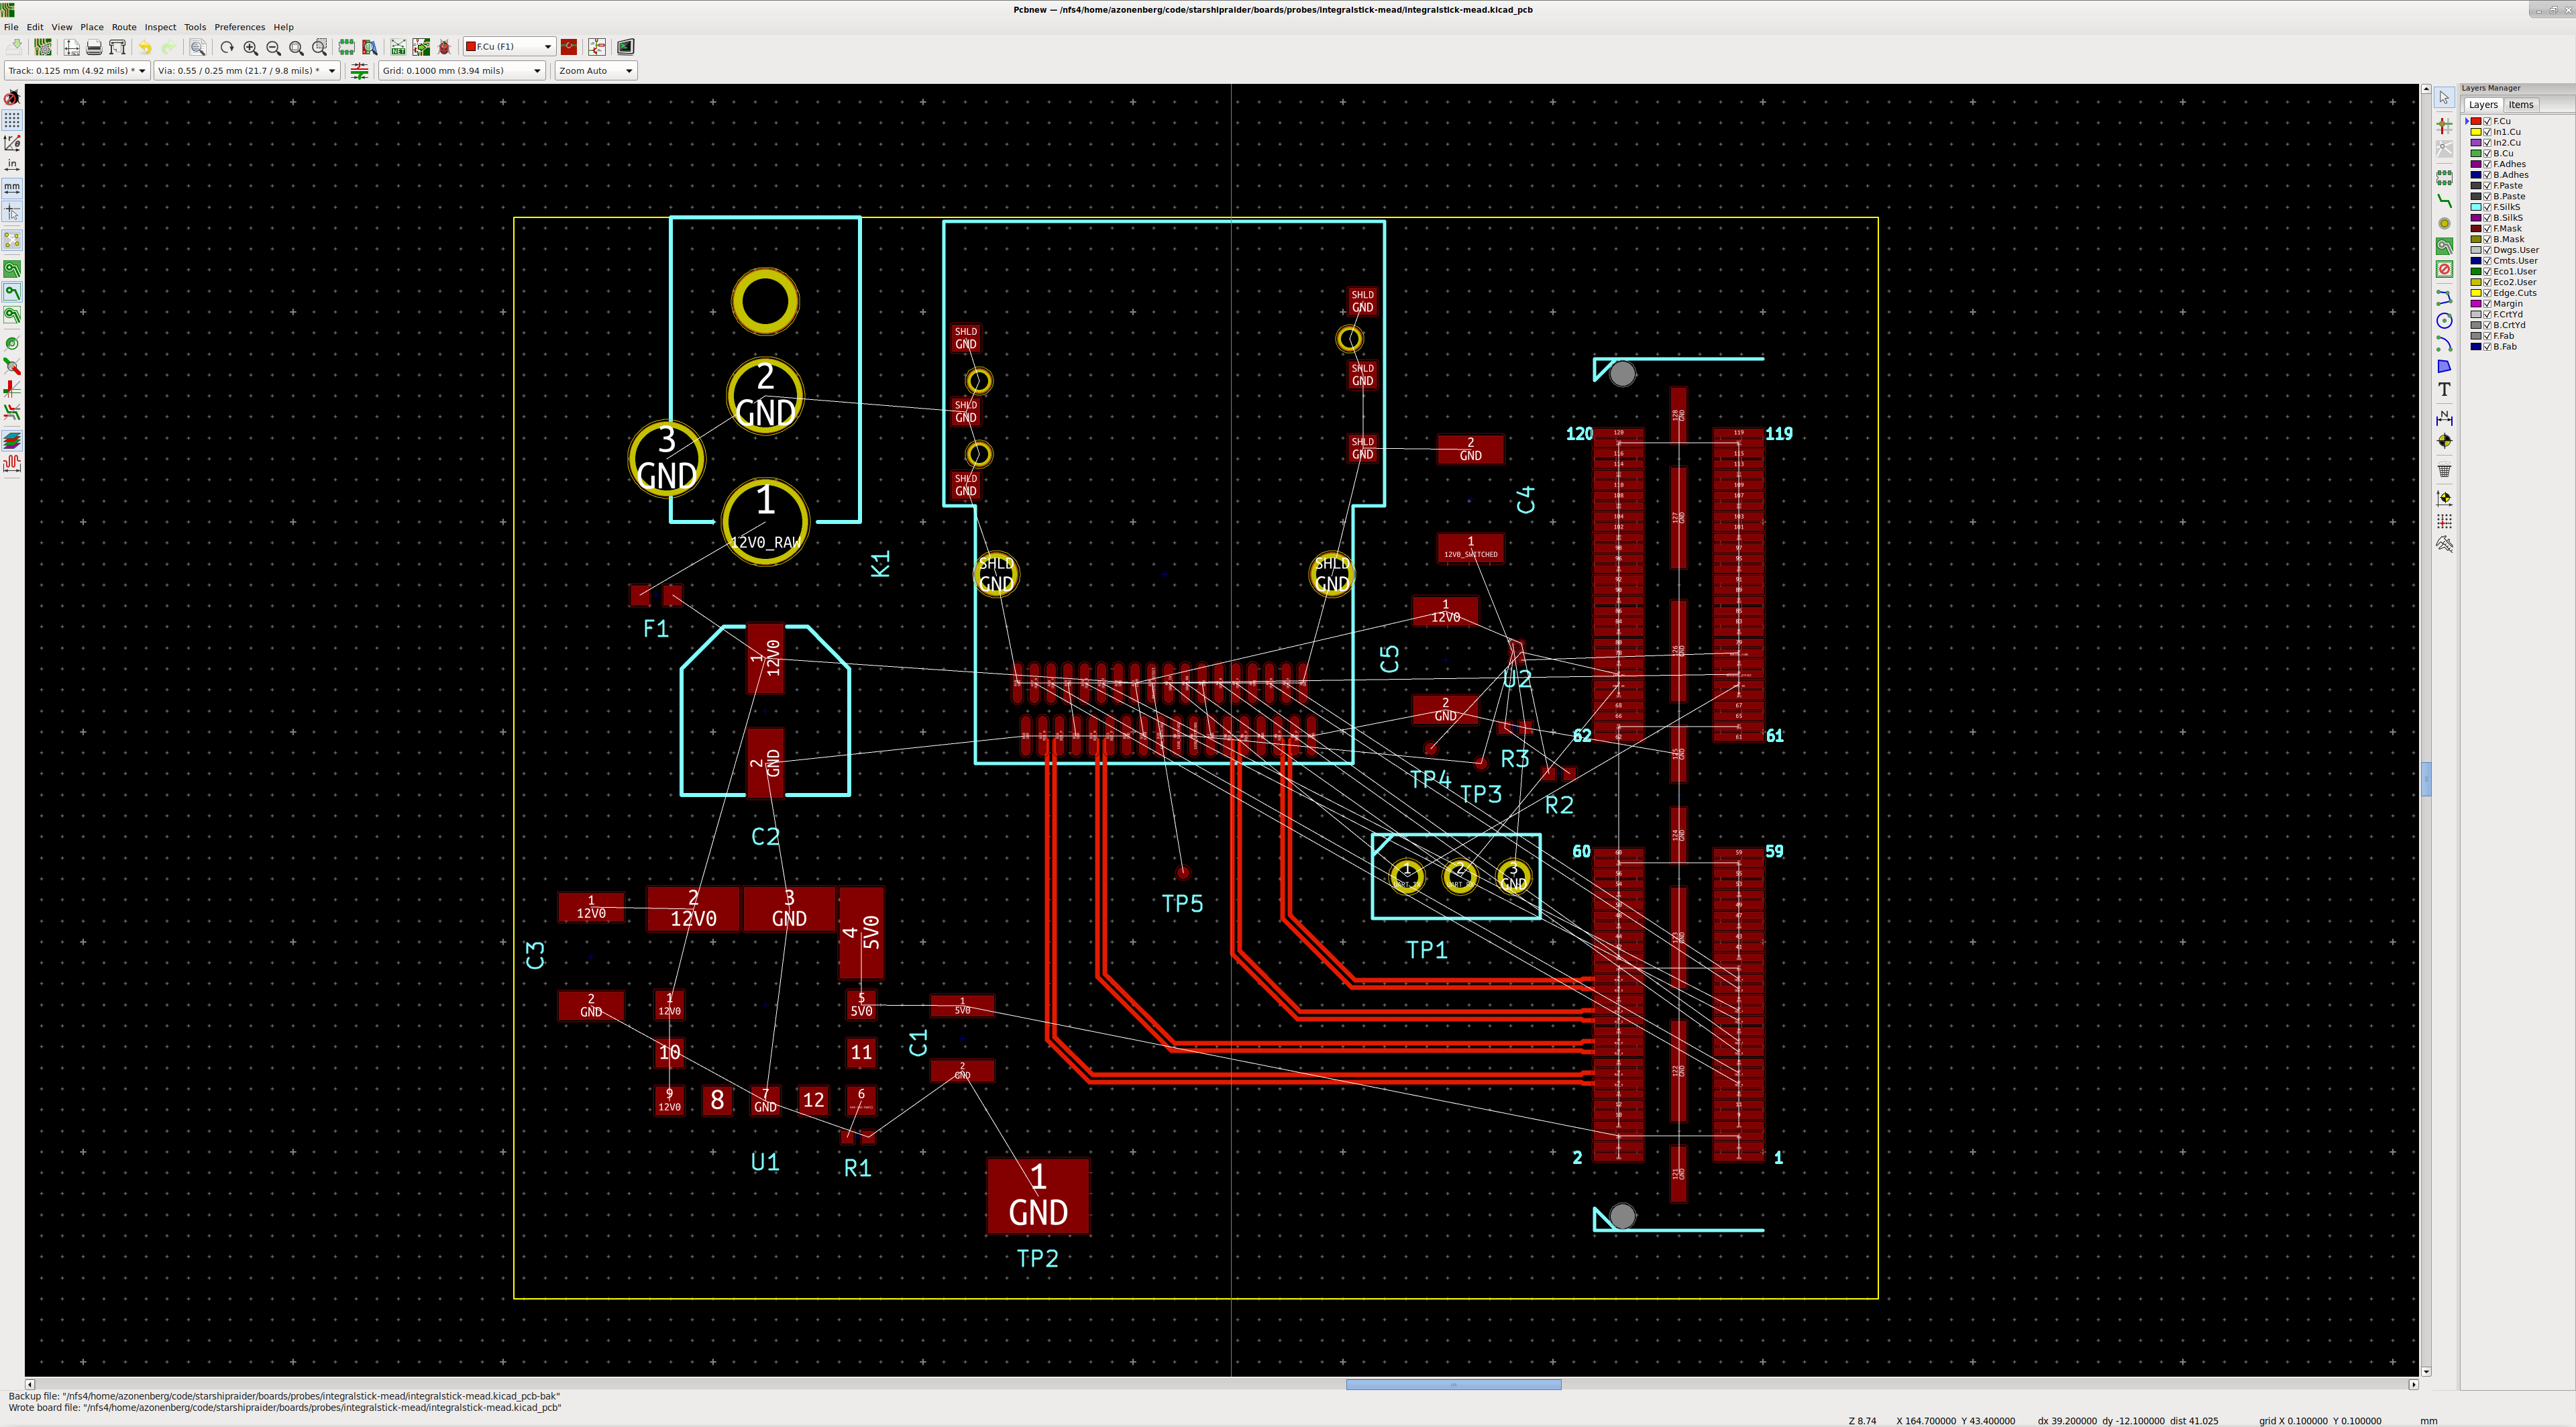Screen dimensions: 2576x1427
Task: Toggle the microwave tools toolbar
Action: [12, 463]
